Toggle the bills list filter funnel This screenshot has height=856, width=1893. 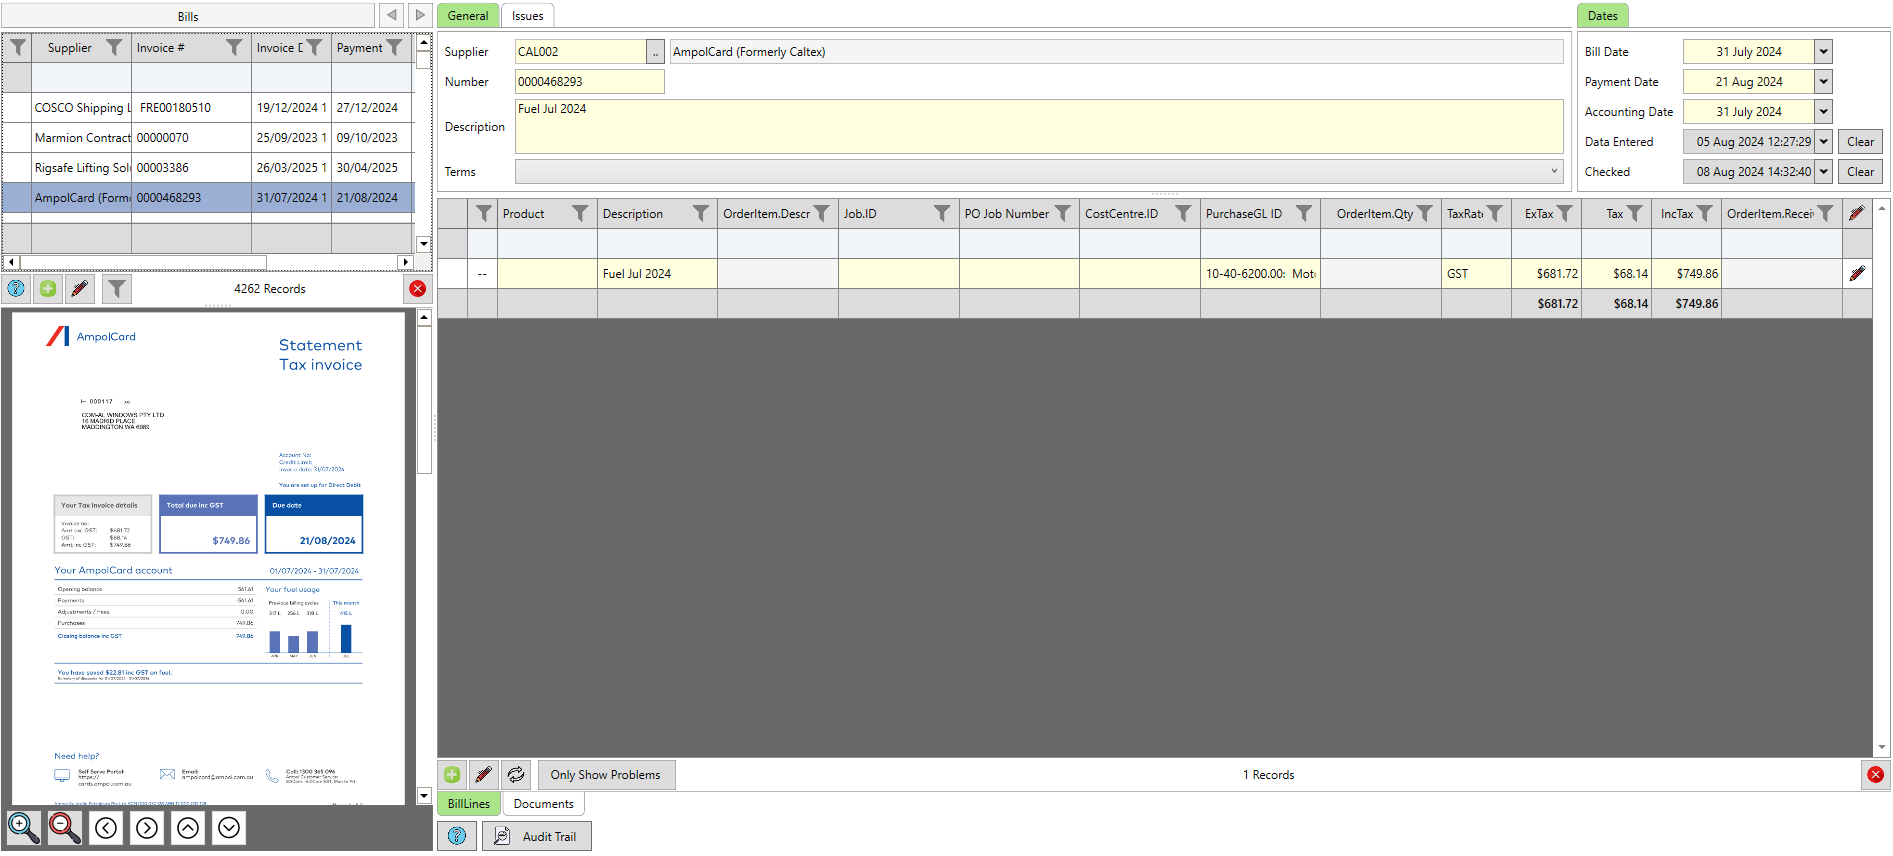pos(117,289)
